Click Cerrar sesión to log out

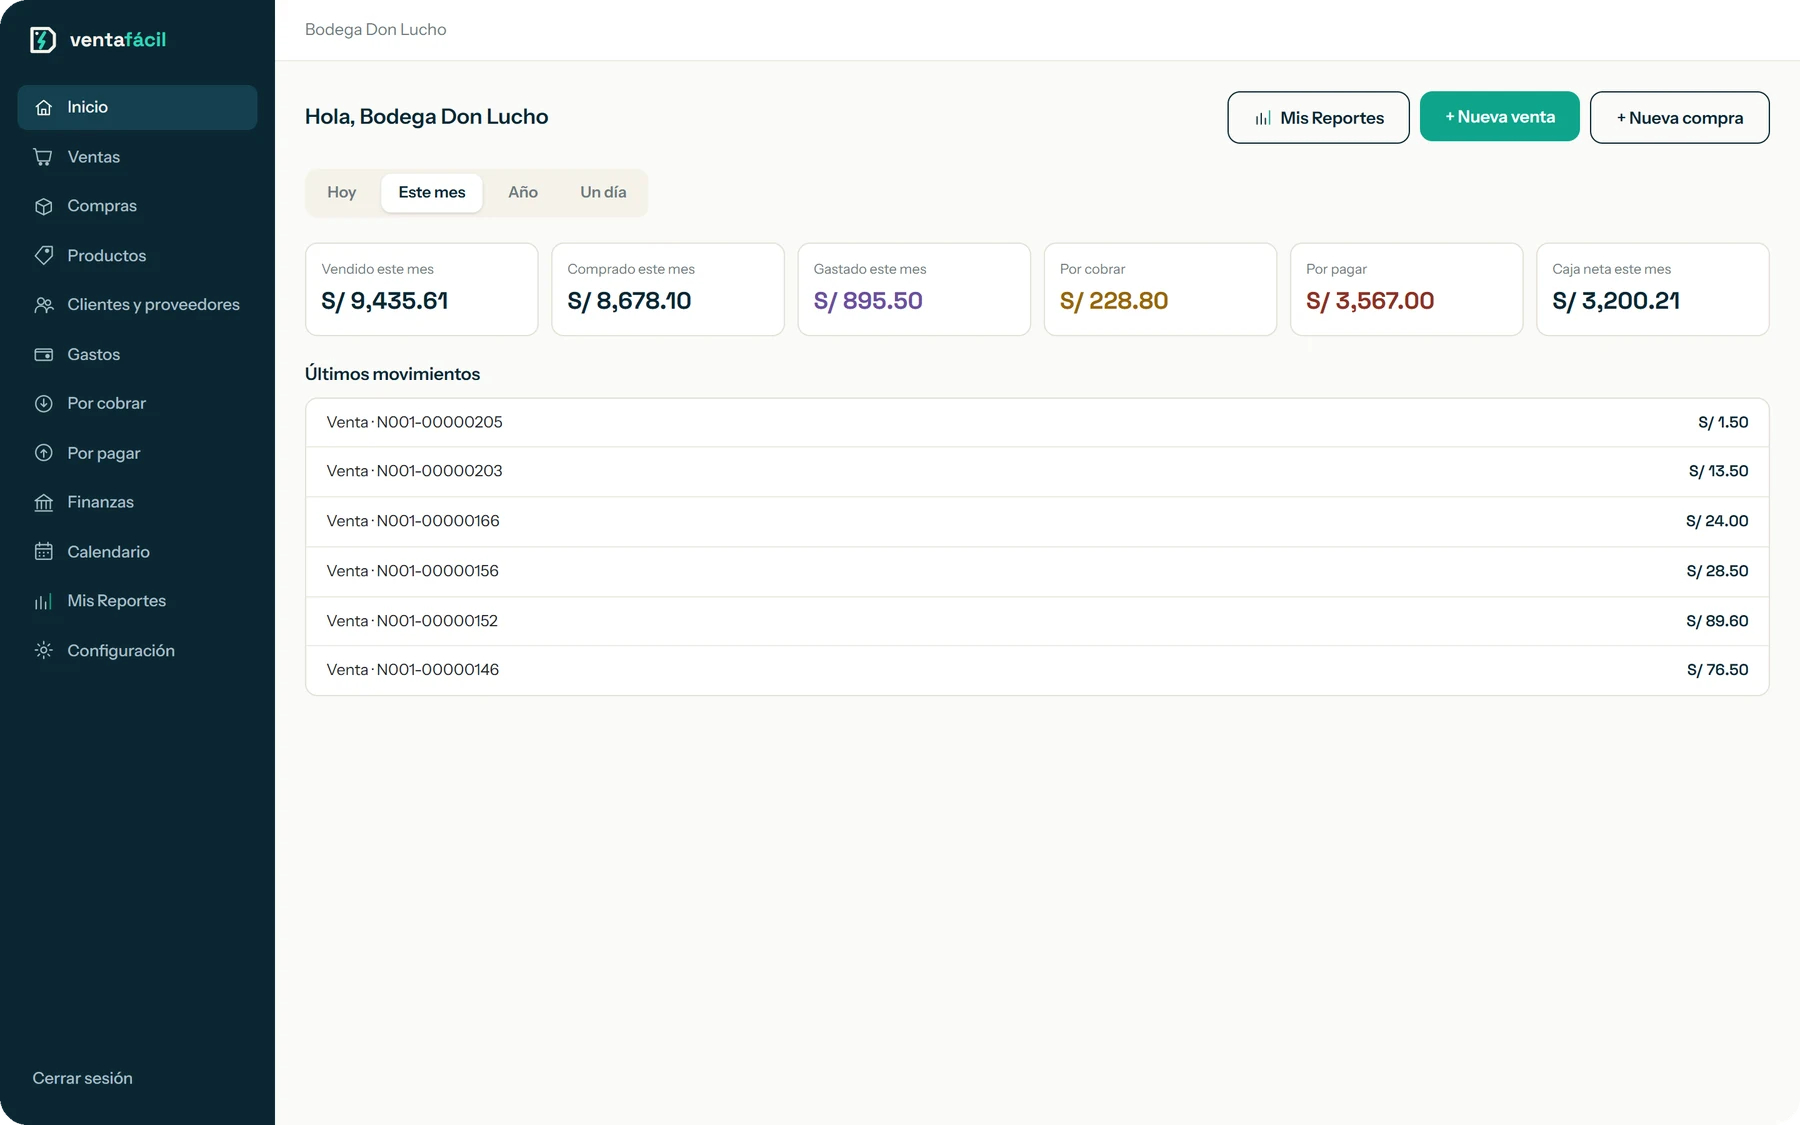coord(82,1078)
